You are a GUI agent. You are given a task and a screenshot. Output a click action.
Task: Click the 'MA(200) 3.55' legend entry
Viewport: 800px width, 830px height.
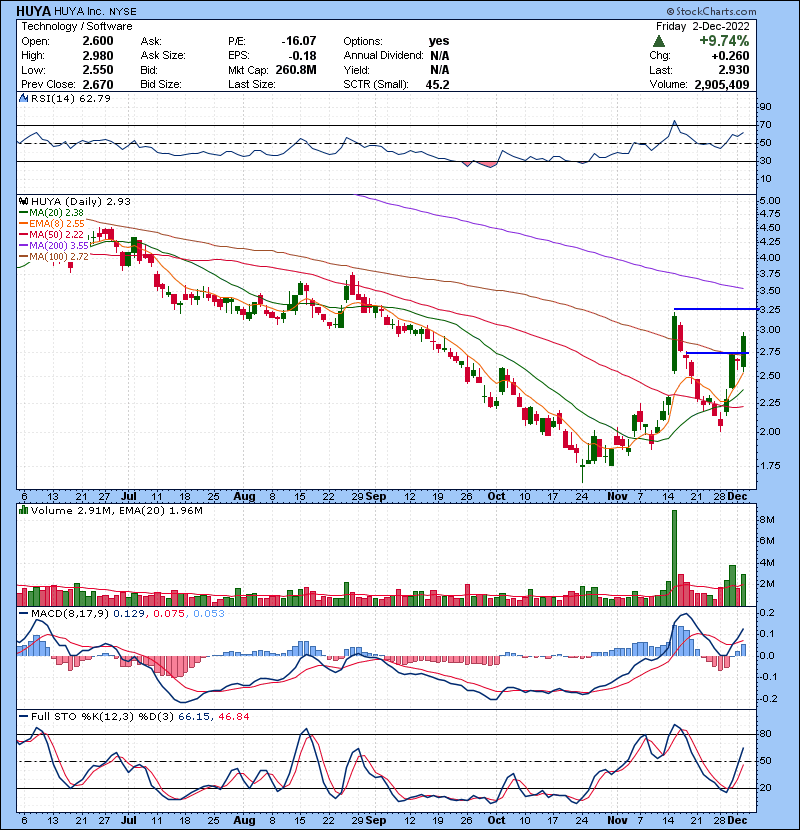[x=59, y=246]
